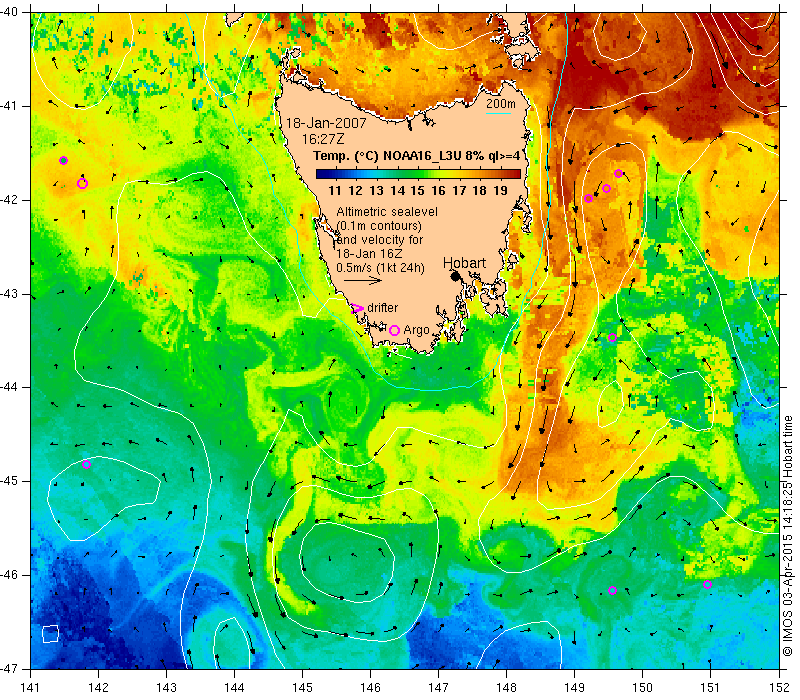This screenshot has height=700, width=800.
Task: Click the '-40' latitude axis label
Action: tap(9, 12)
